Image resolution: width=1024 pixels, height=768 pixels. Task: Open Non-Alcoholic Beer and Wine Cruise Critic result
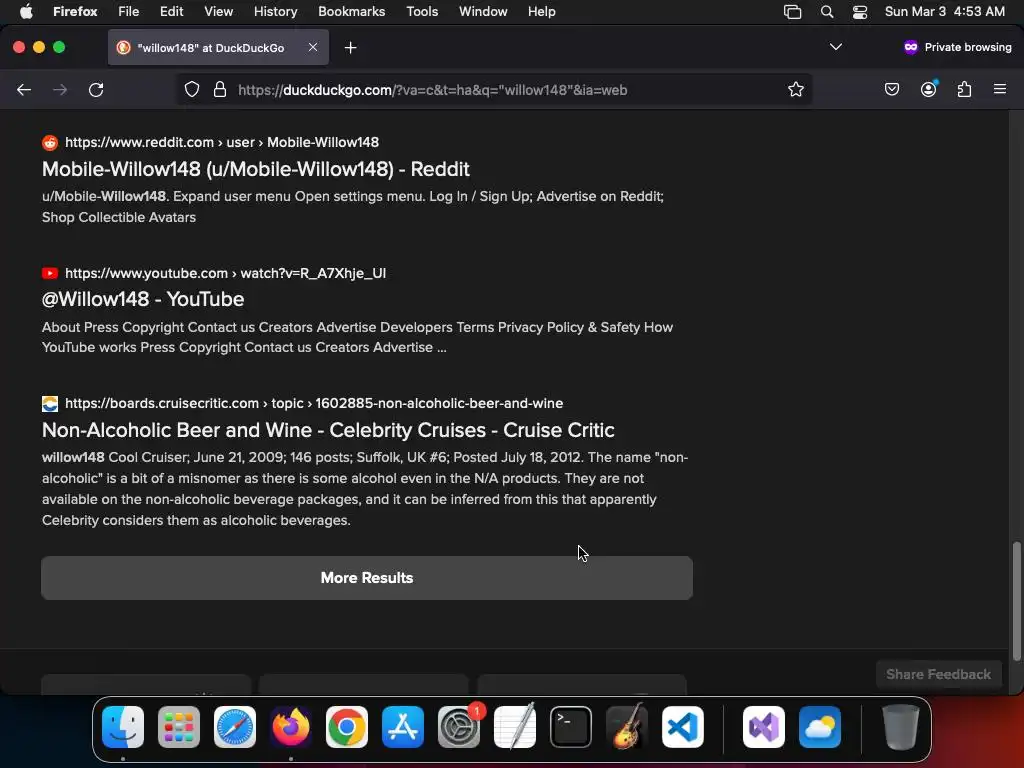click(328, 430)
